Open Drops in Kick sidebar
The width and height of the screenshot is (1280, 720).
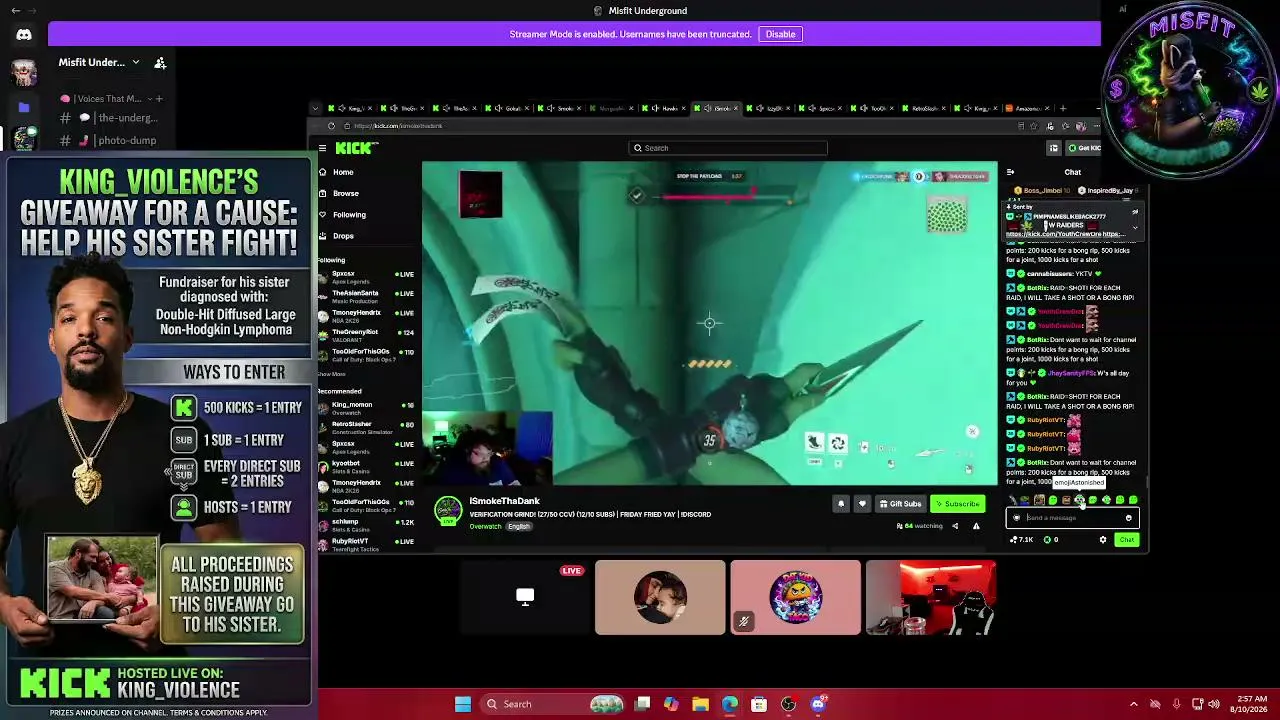coord(343,236)
